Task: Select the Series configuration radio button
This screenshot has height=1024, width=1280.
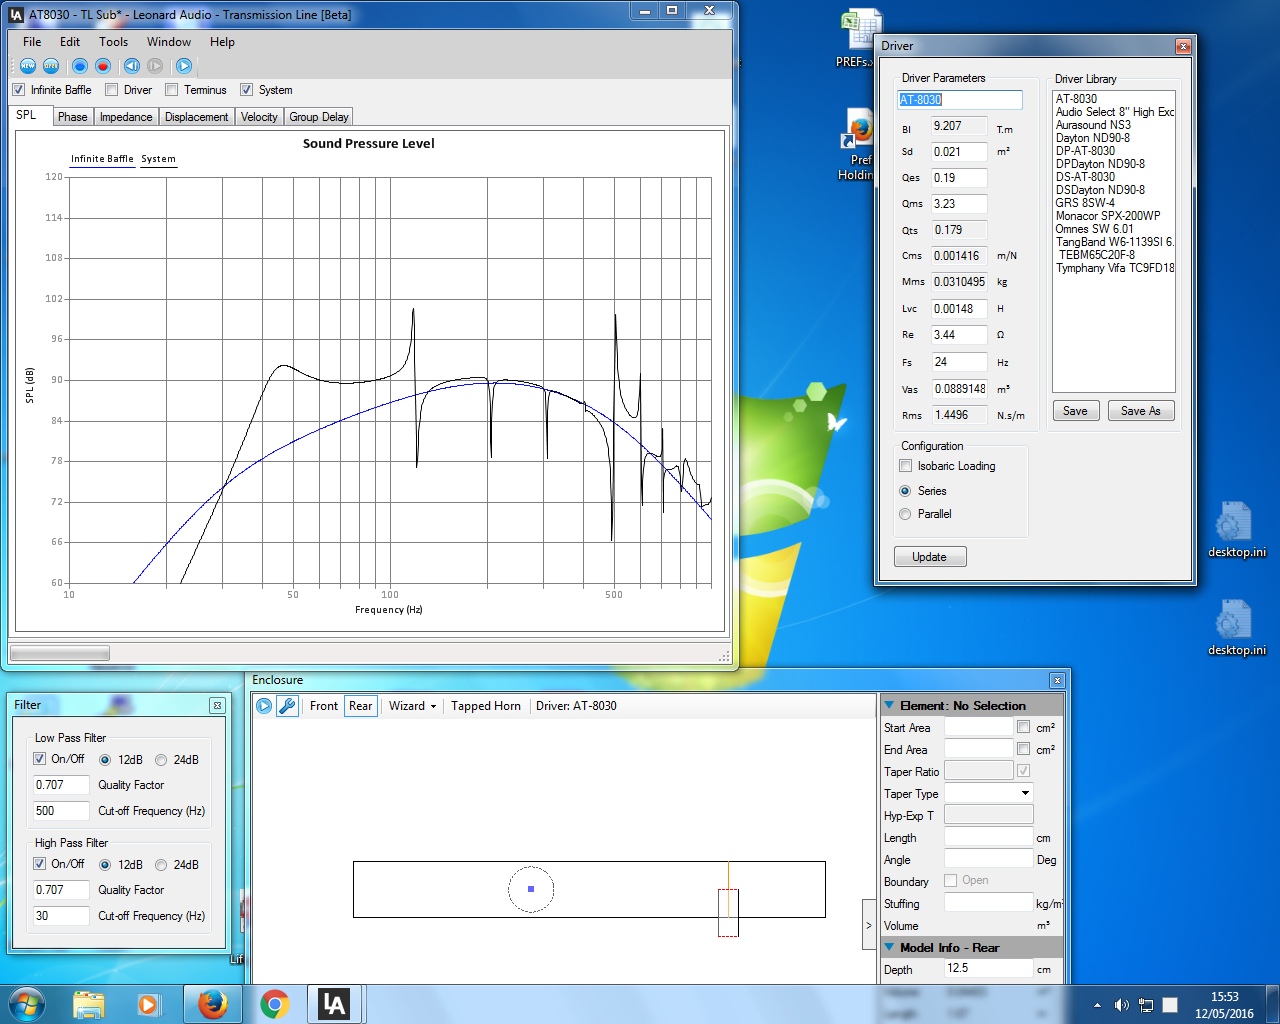Action: (x=906, y=491)
